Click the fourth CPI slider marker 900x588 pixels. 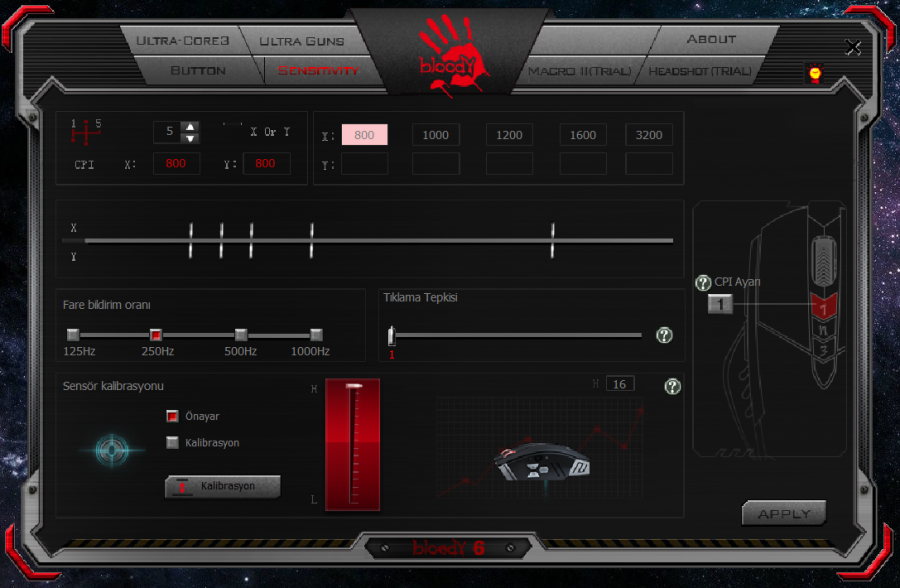312,240
